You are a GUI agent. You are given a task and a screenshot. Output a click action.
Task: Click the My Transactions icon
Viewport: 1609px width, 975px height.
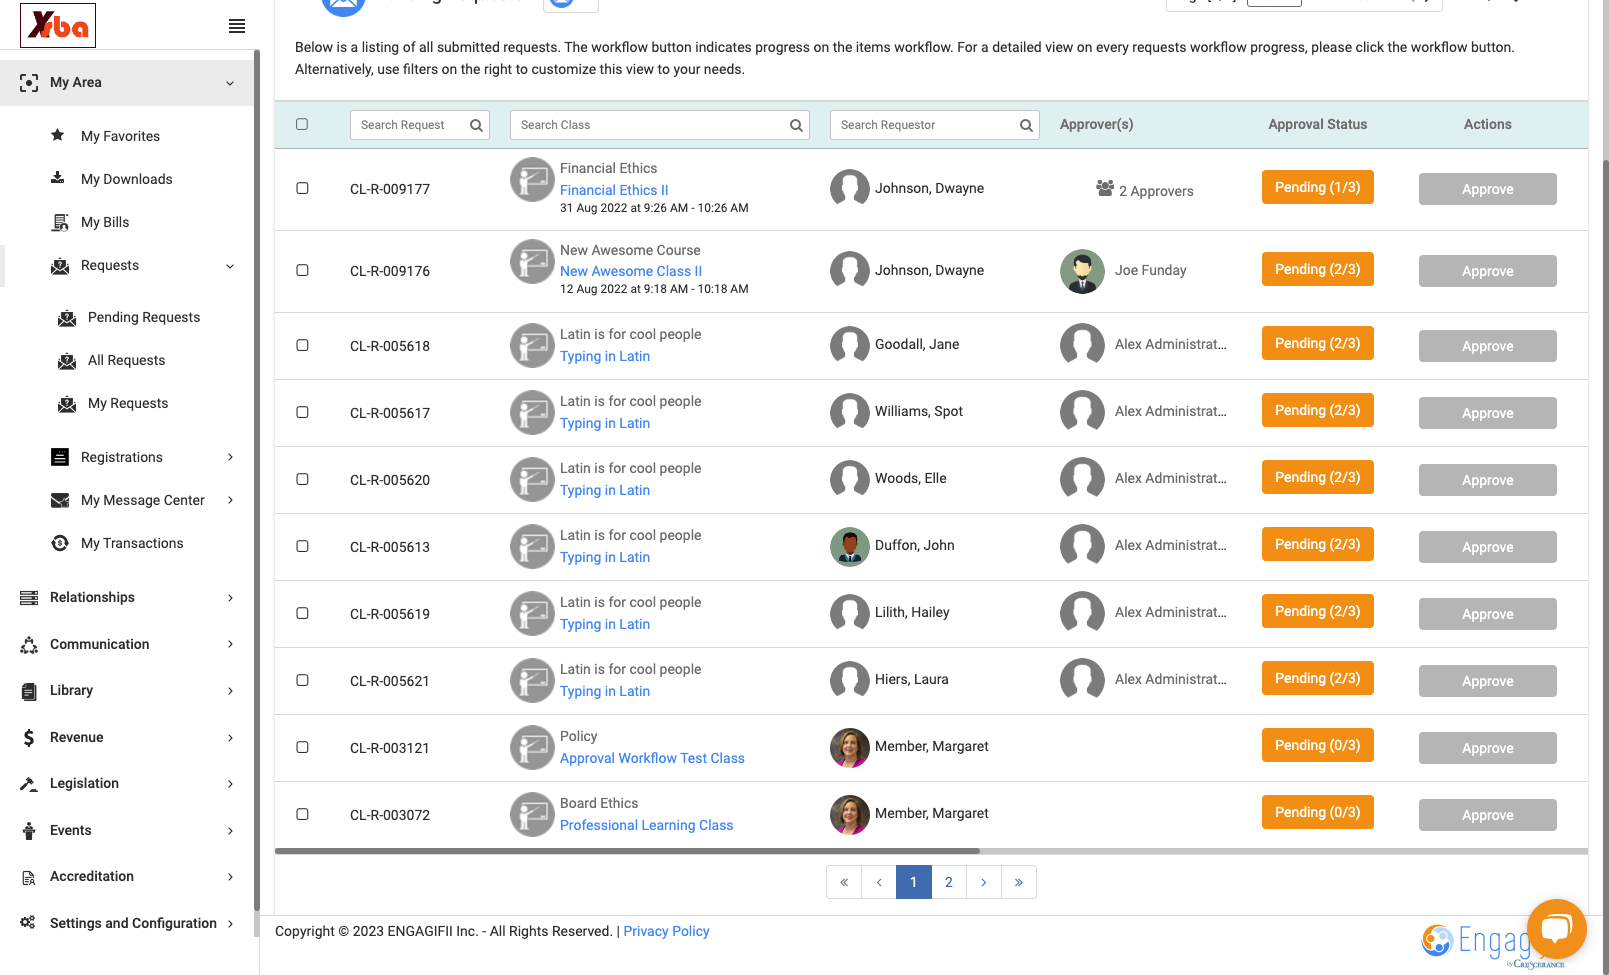tap(60, 543)
